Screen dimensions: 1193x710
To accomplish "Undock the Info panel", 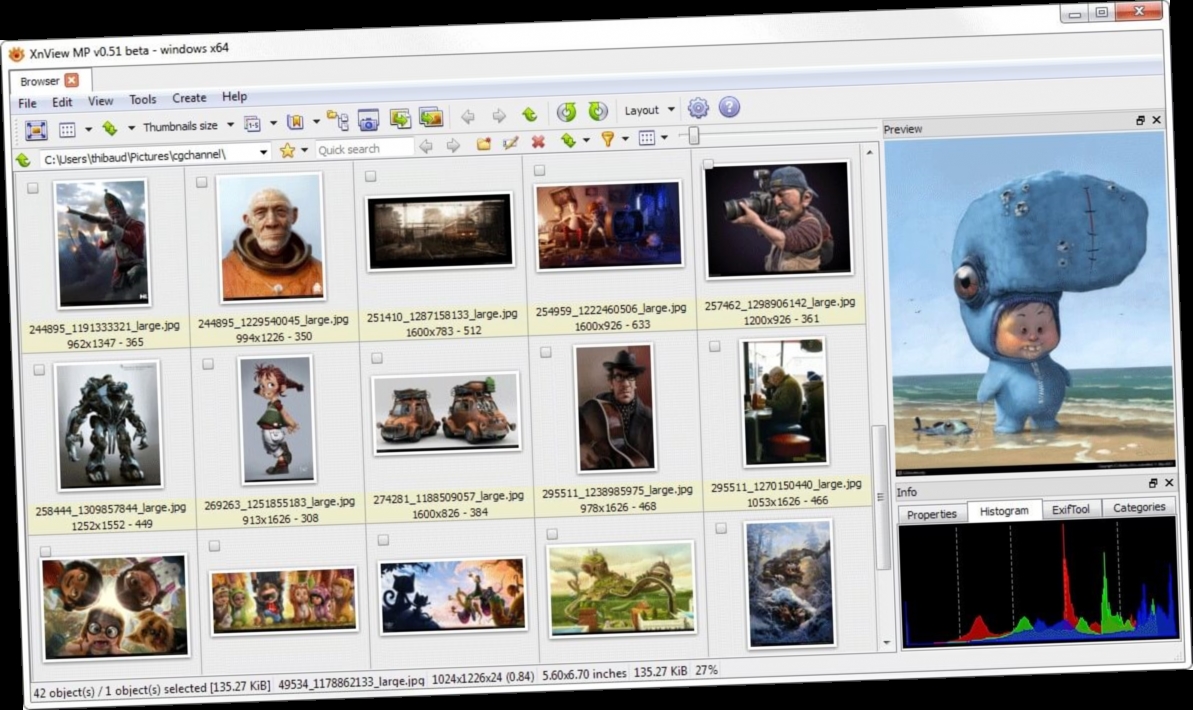I will [1153, 483].
